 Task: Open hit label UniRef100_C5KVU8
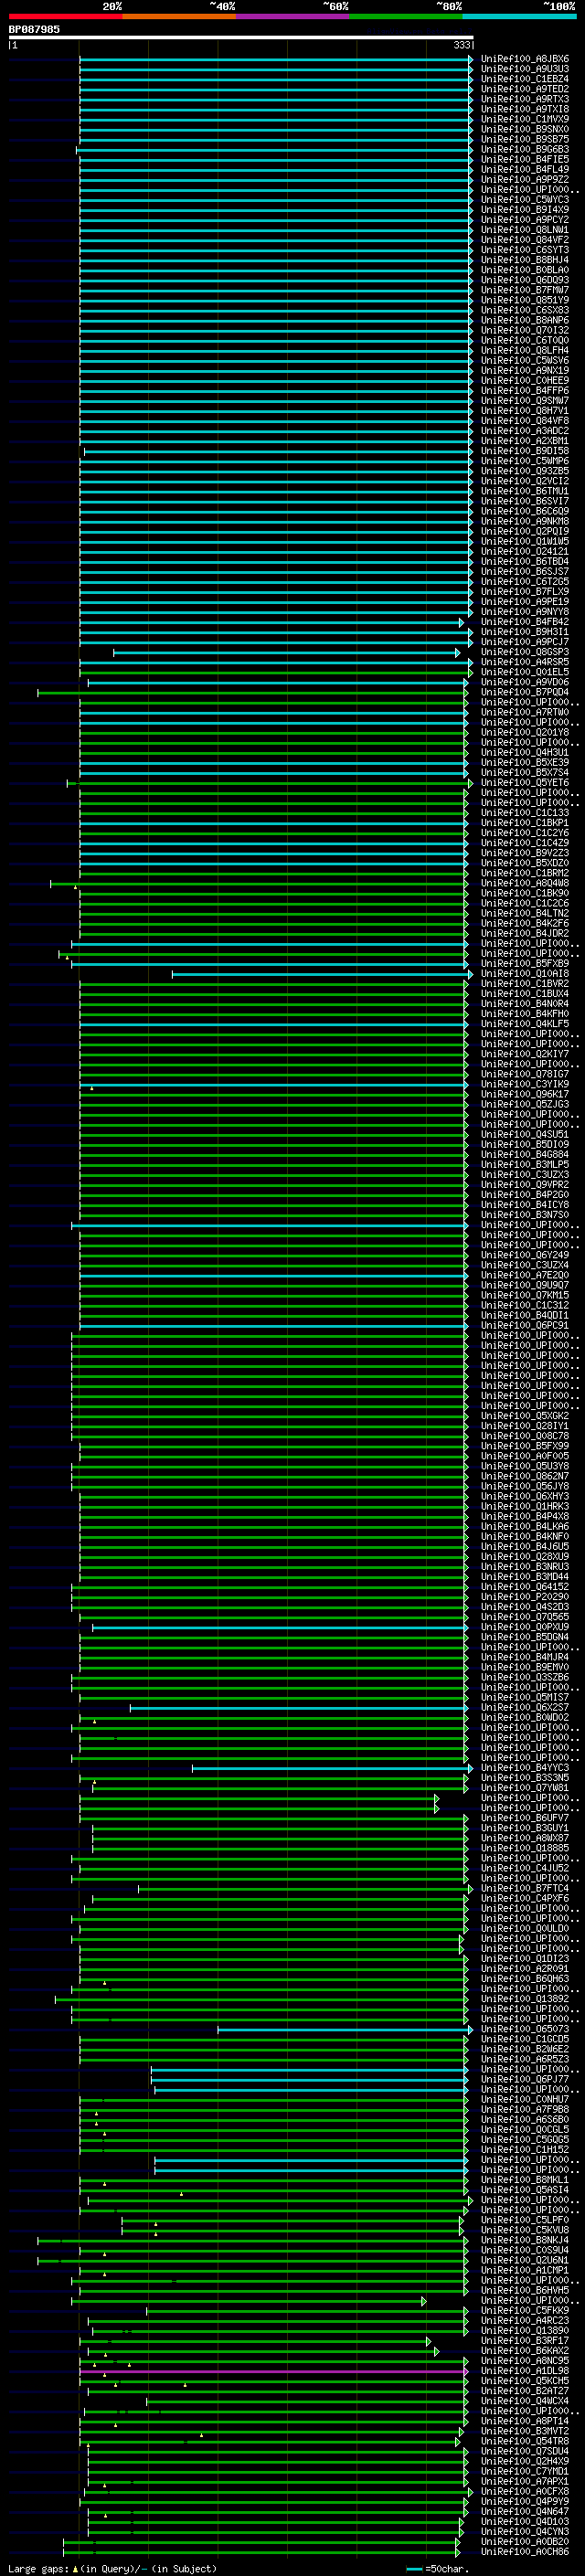click(525, 2230)
